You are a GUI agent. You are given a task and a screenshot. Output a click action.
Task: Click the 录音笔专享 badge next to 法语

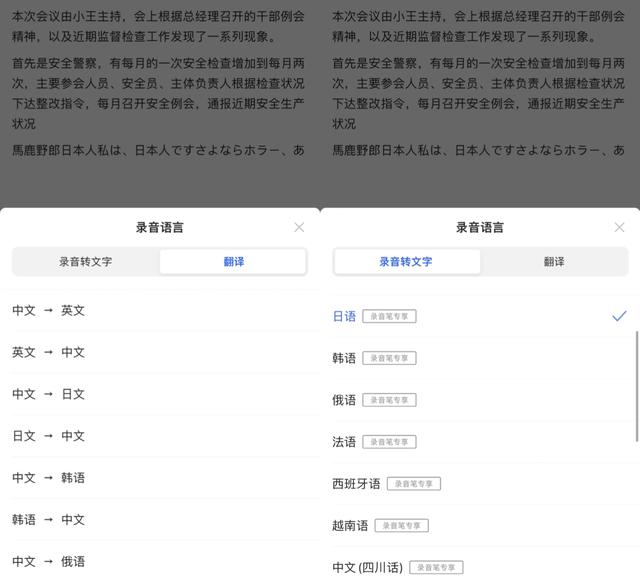click(389, 442)
